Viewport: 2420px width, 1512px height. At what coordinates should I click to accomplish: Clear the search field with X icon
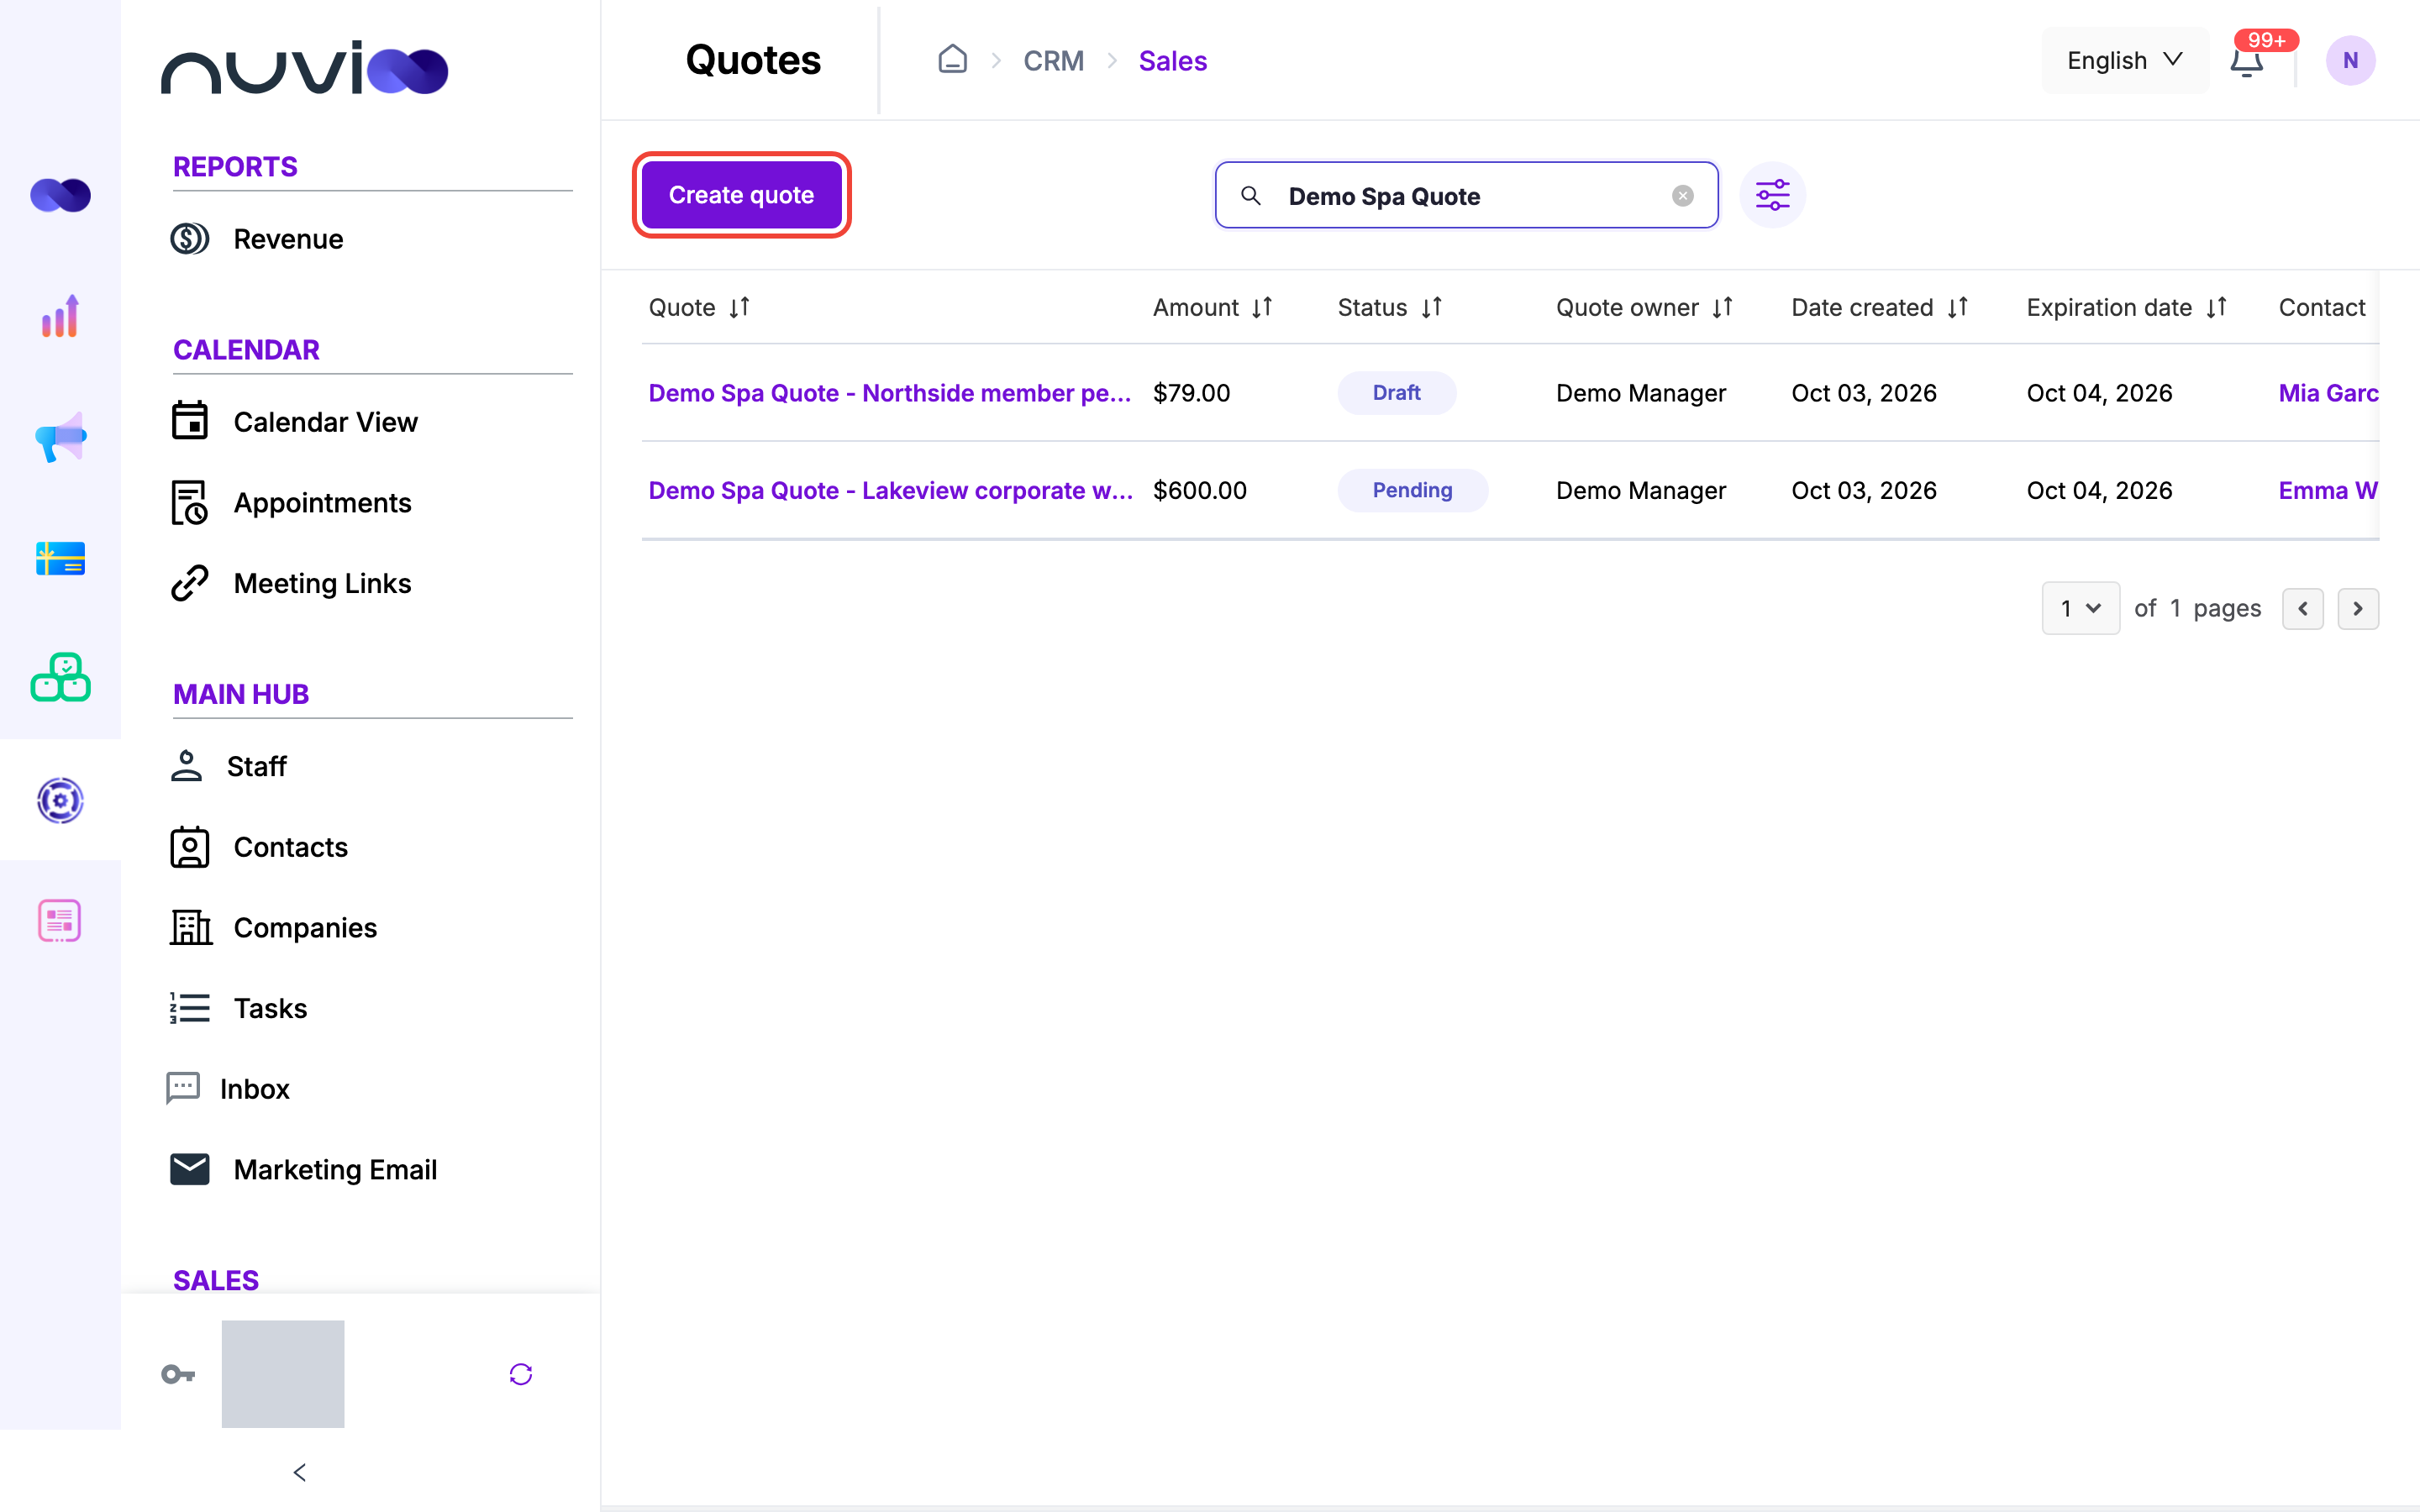point(1683,196)
